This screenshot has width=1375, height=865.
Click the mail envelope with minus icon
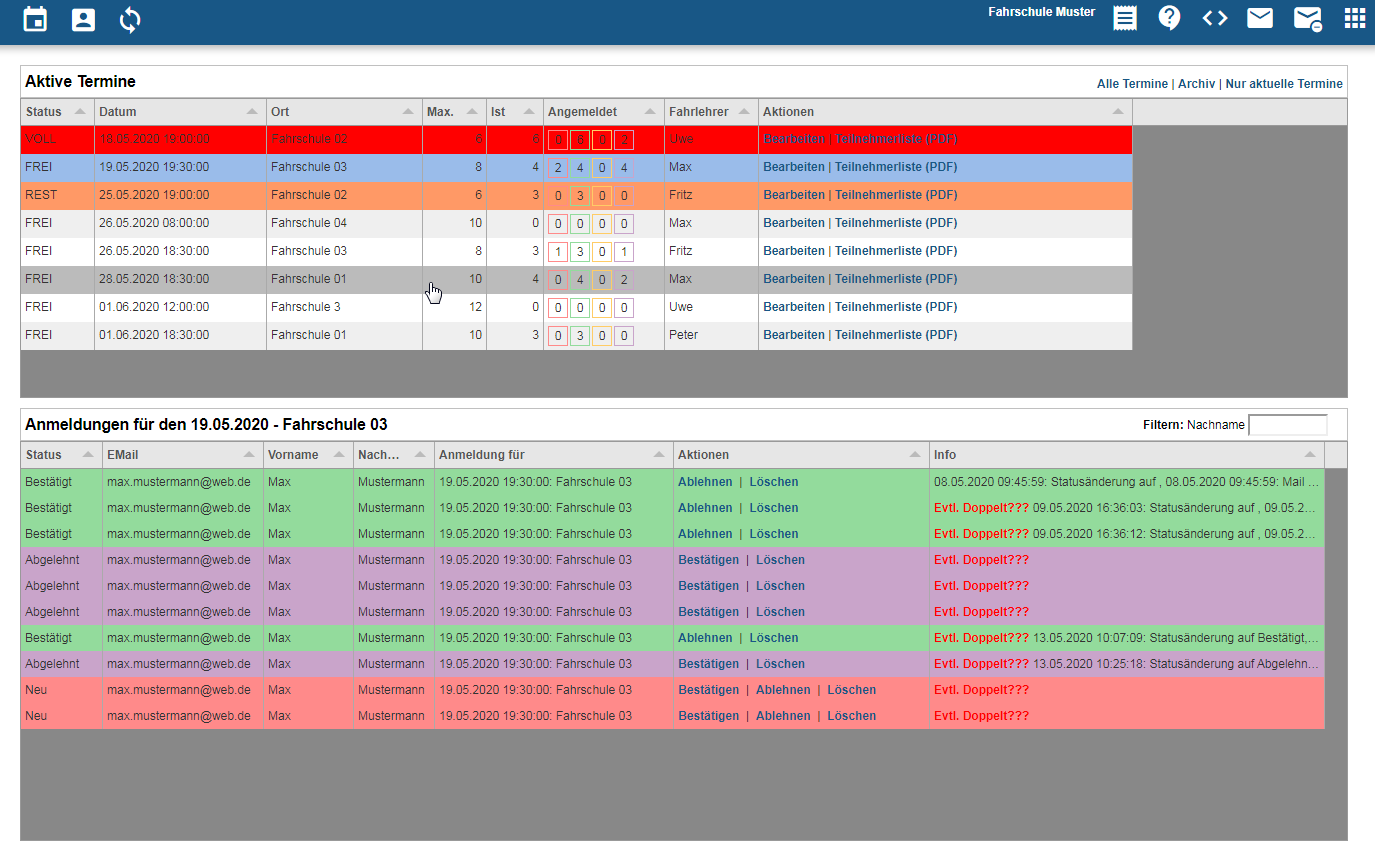(x=1307, y=19)
